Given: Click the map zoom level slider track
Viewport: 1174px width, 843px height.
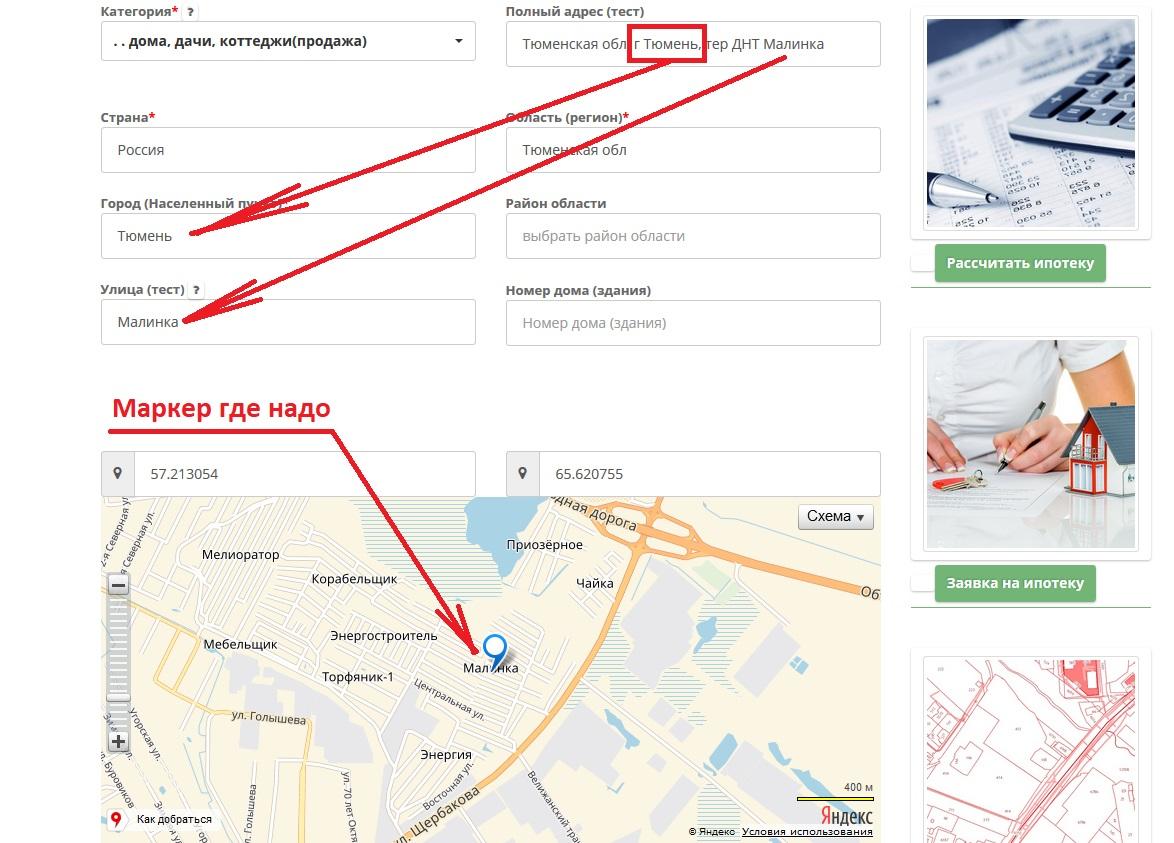Looking at the screenshot, I should (118, 663).
